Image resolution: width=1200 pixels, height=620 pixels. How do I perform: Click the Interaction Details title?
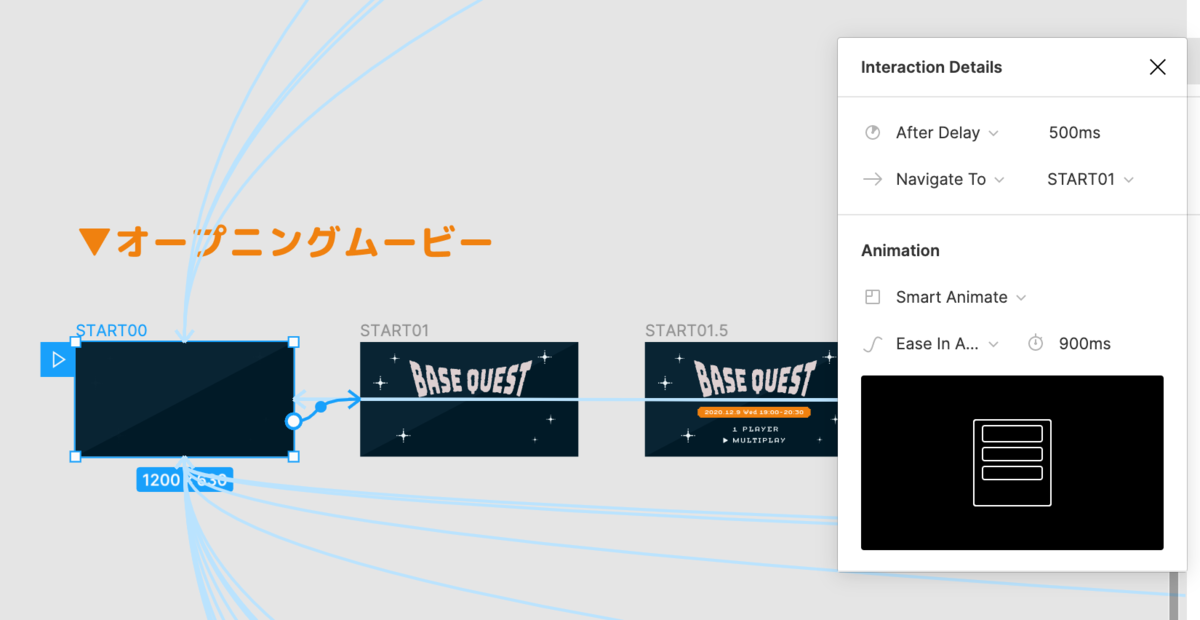[x=931, y=67]
